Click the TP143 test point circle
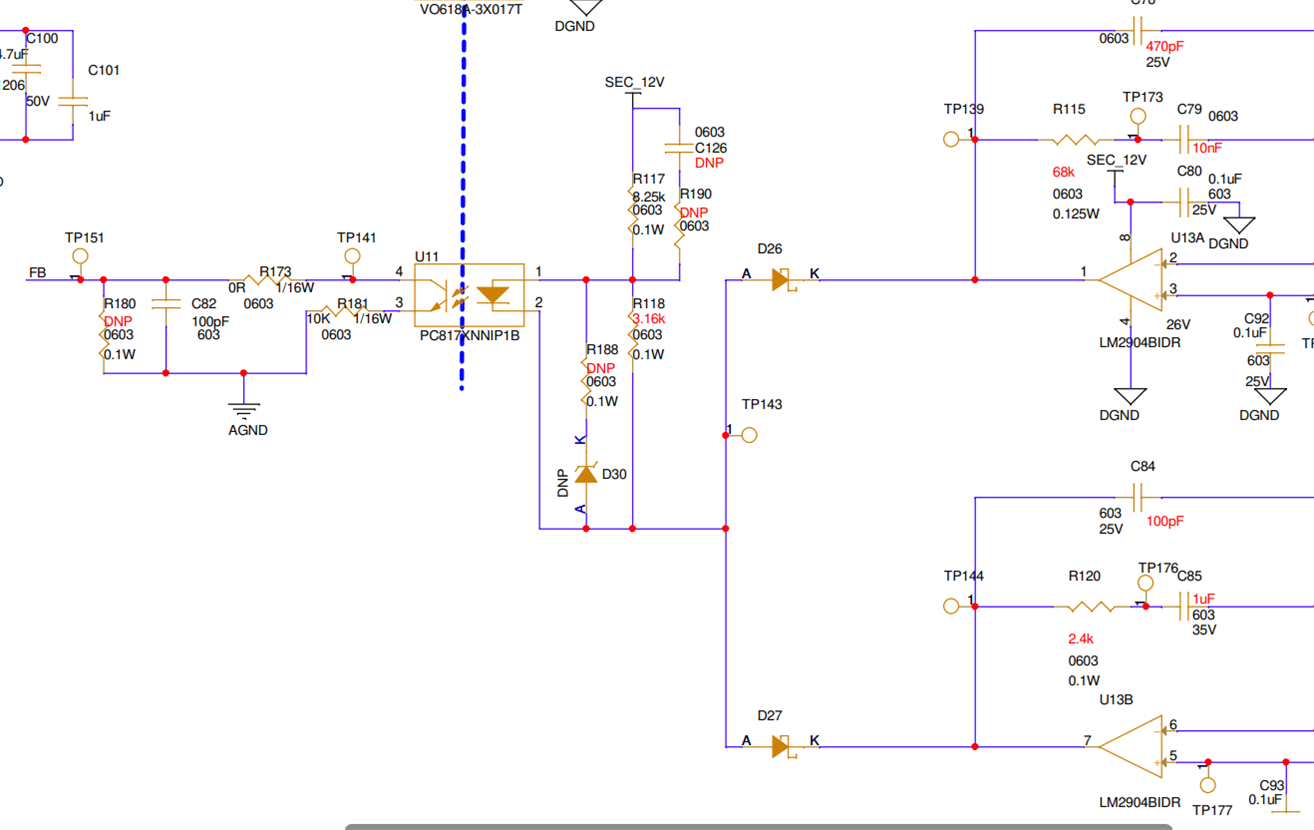 tap(749, 435)
